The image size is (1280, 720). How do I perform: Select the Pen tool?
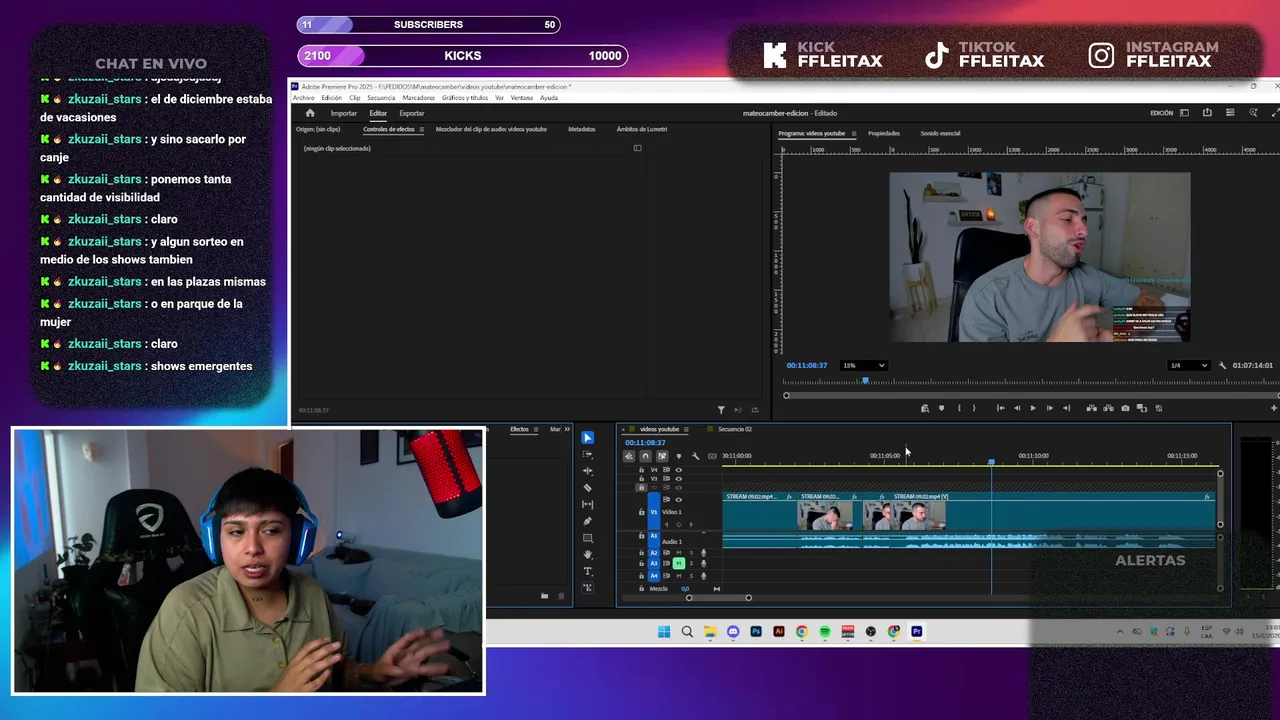[x=587, y=521]
